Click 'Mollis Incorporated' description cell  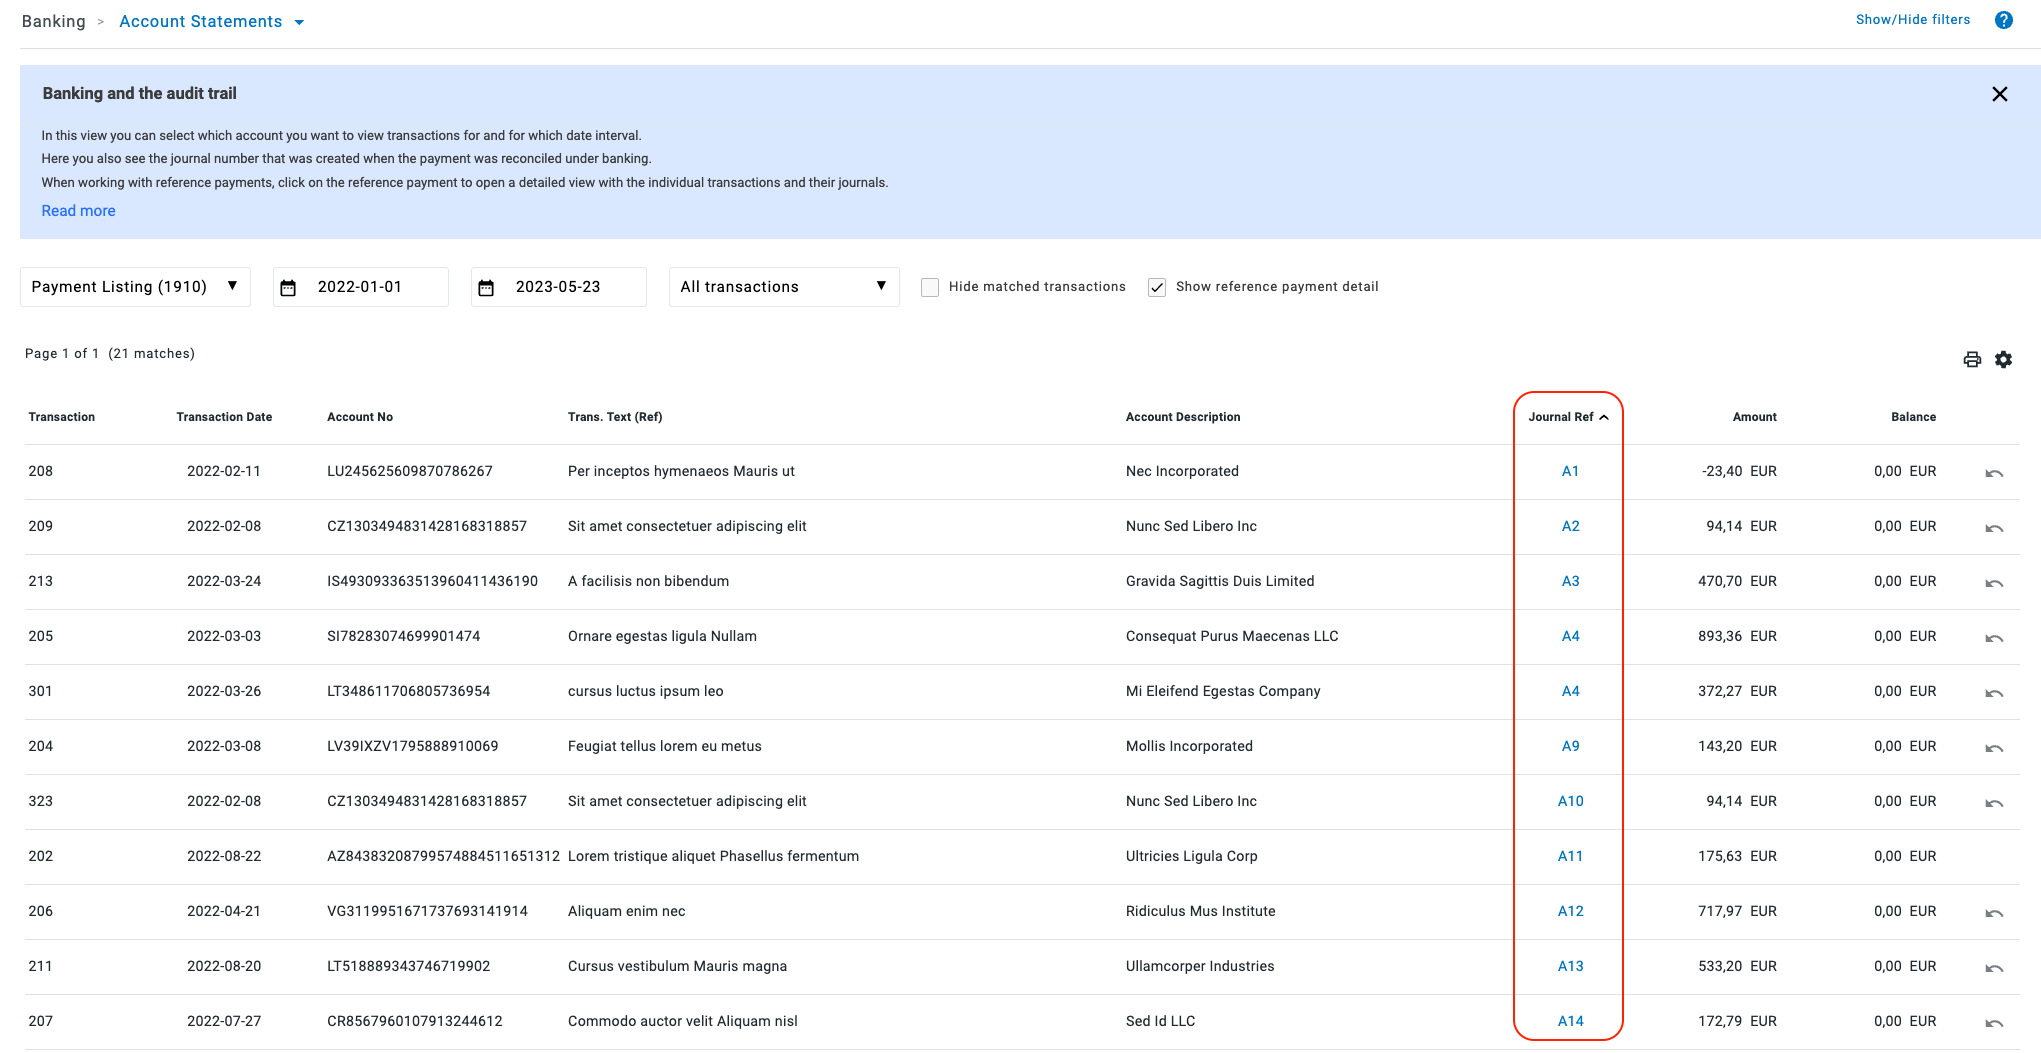point(1189,746)
